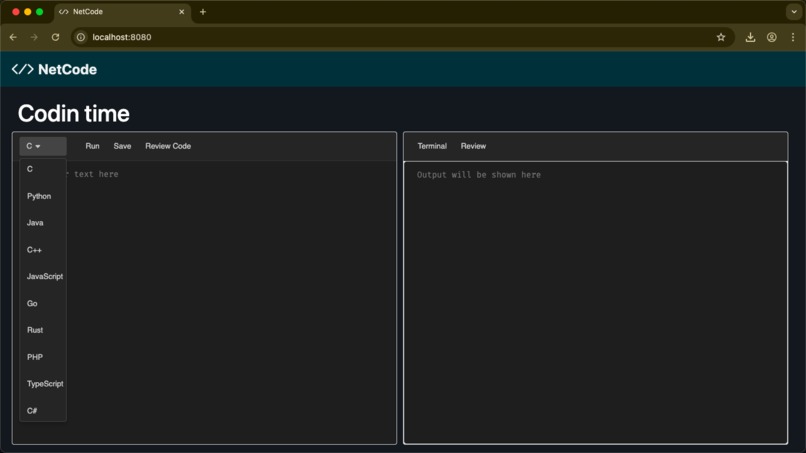The image size is (806, 453).
Task: Select TypeScript language option
Action: tap(43, 384)
